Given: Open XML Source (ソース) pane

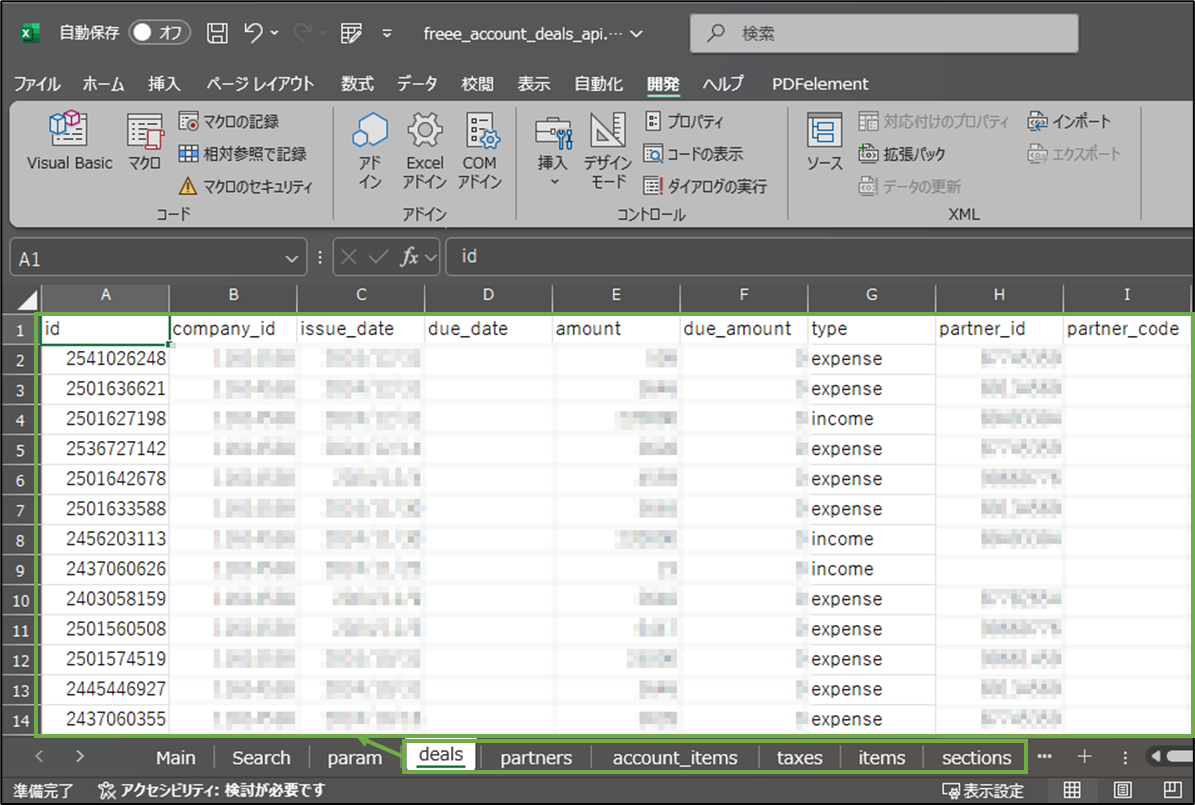Looking at the screenshot, I should (825, 141).
